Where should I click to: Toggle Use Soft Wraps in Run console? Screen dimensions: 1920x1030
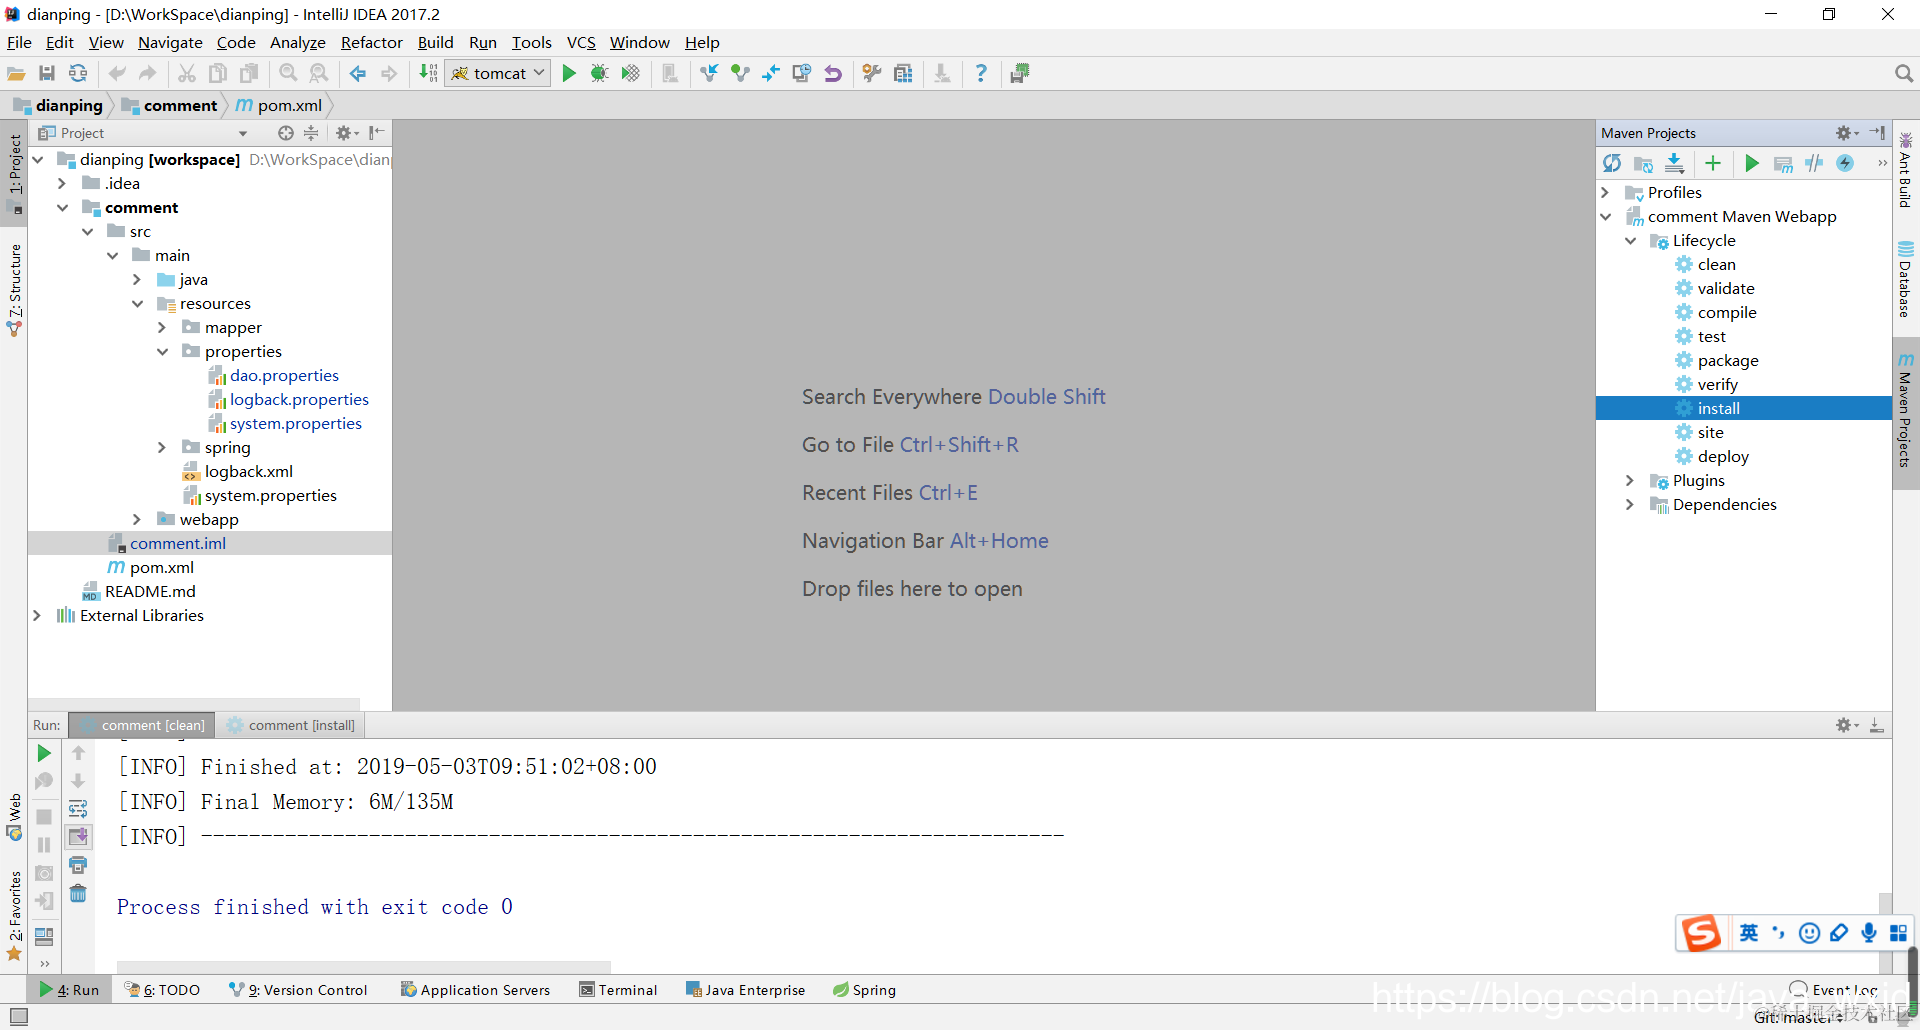78,808
